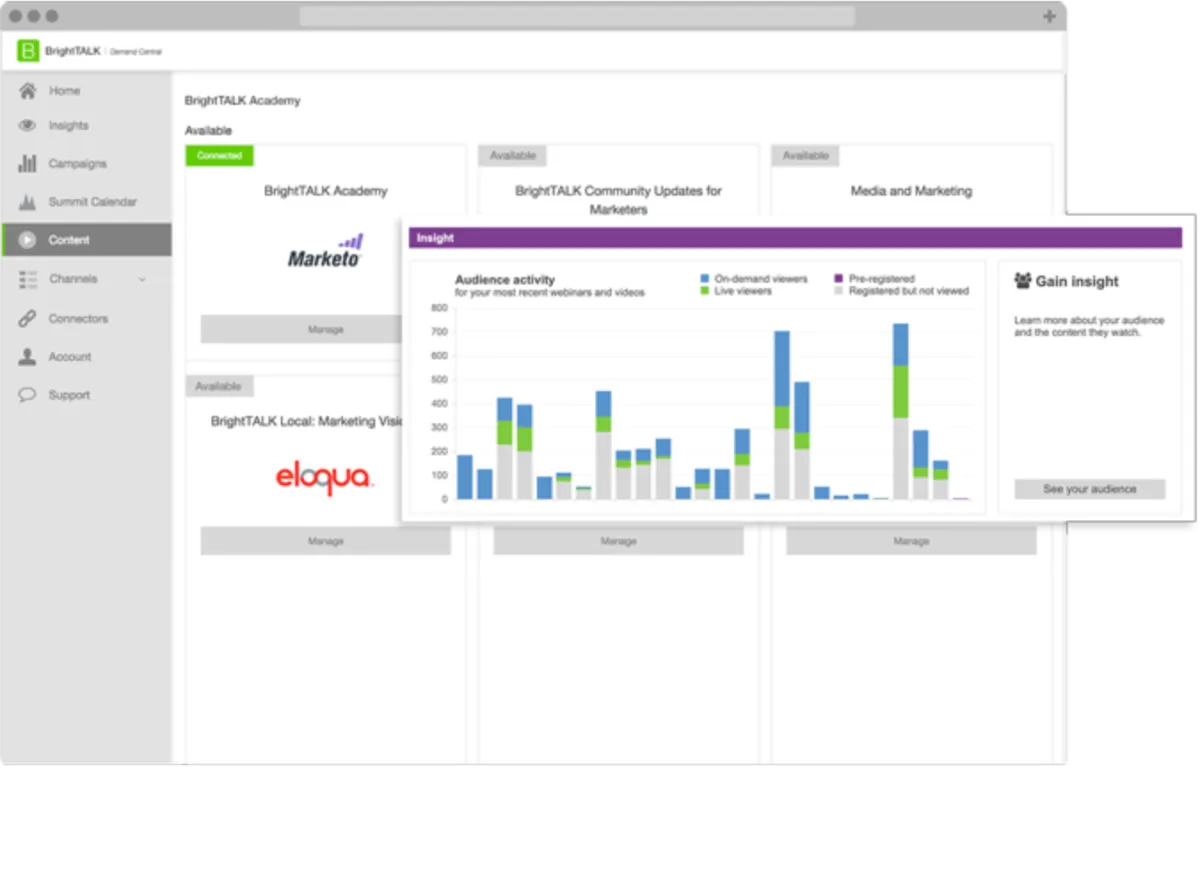Screen dimensions: 1200x889
Task: Click the Available section label
Action: tap(208, 130)
